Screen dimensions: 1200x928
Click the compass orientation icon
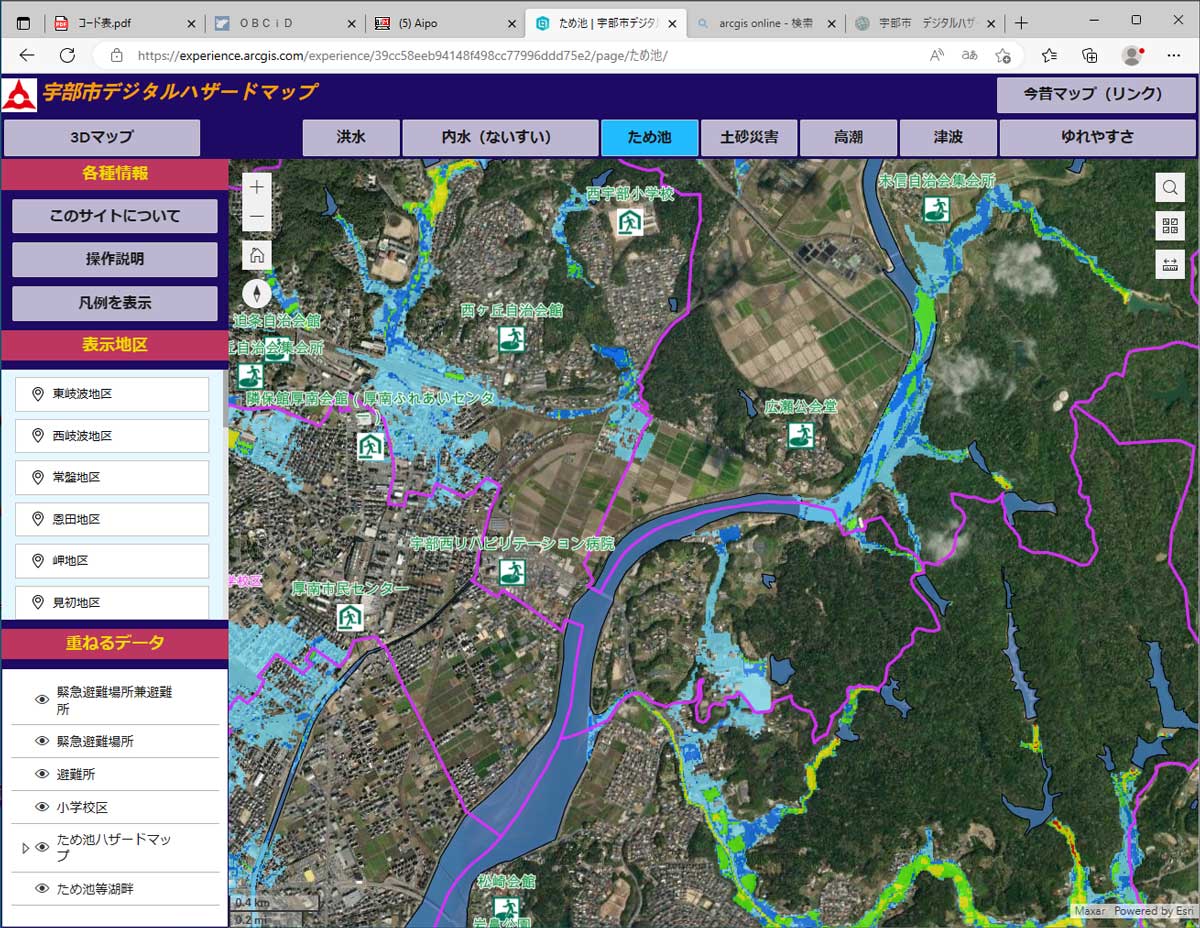pyautogui.click(x=257, y=293)
